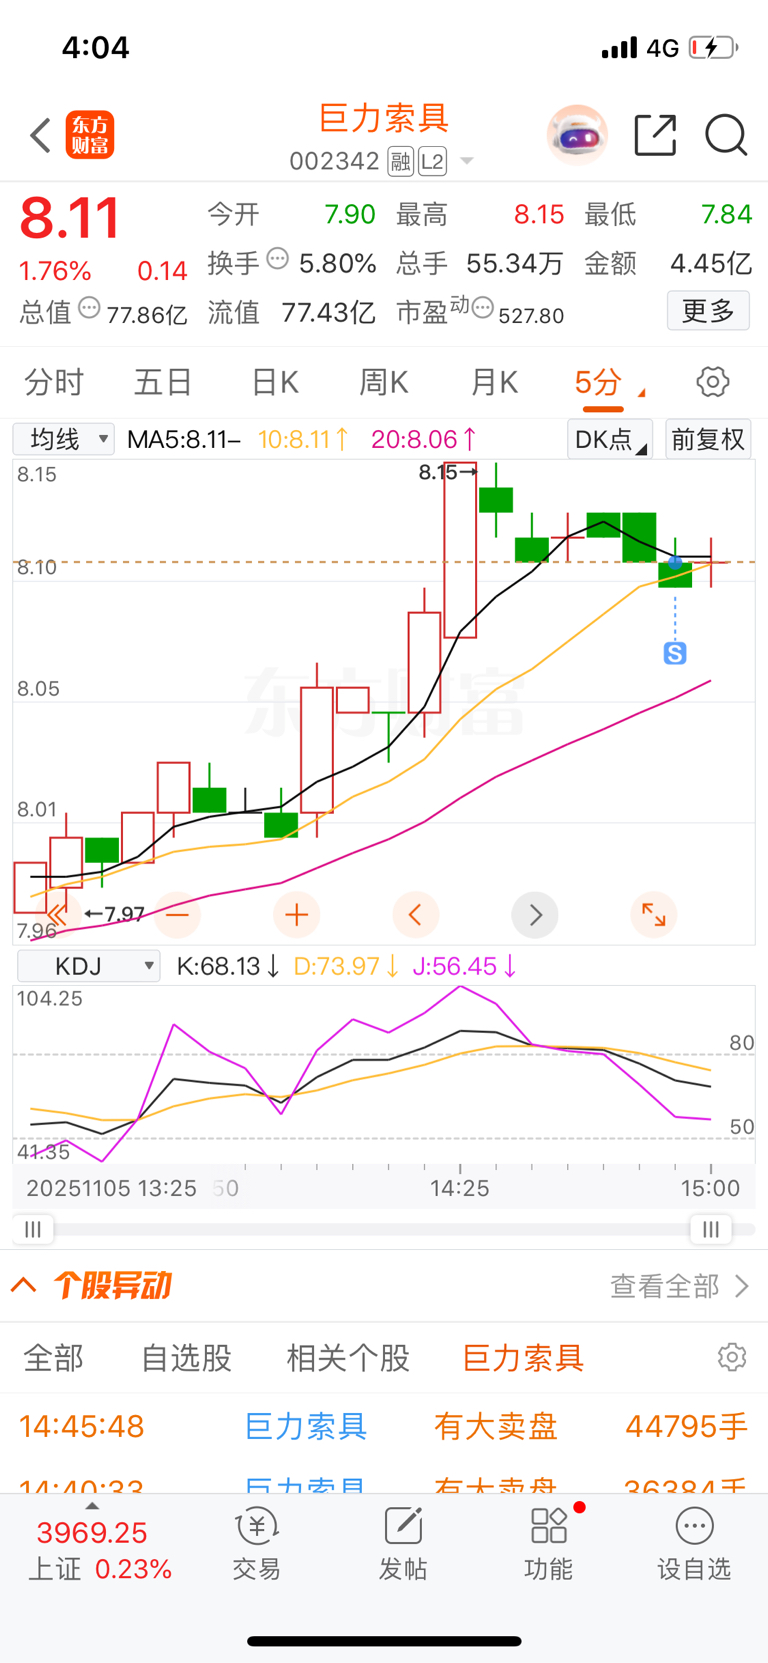Tap the blue S sell marker
The width and height of the screenshot is (768, 1663).
tap(675, 654)
